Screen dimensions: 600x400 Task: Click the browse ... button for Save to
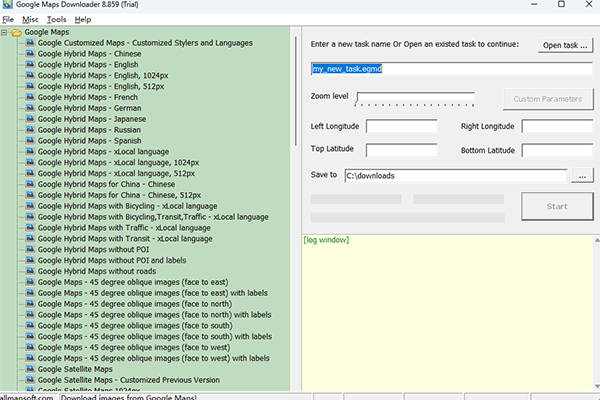pyautogui.click(x=582, y=176)
